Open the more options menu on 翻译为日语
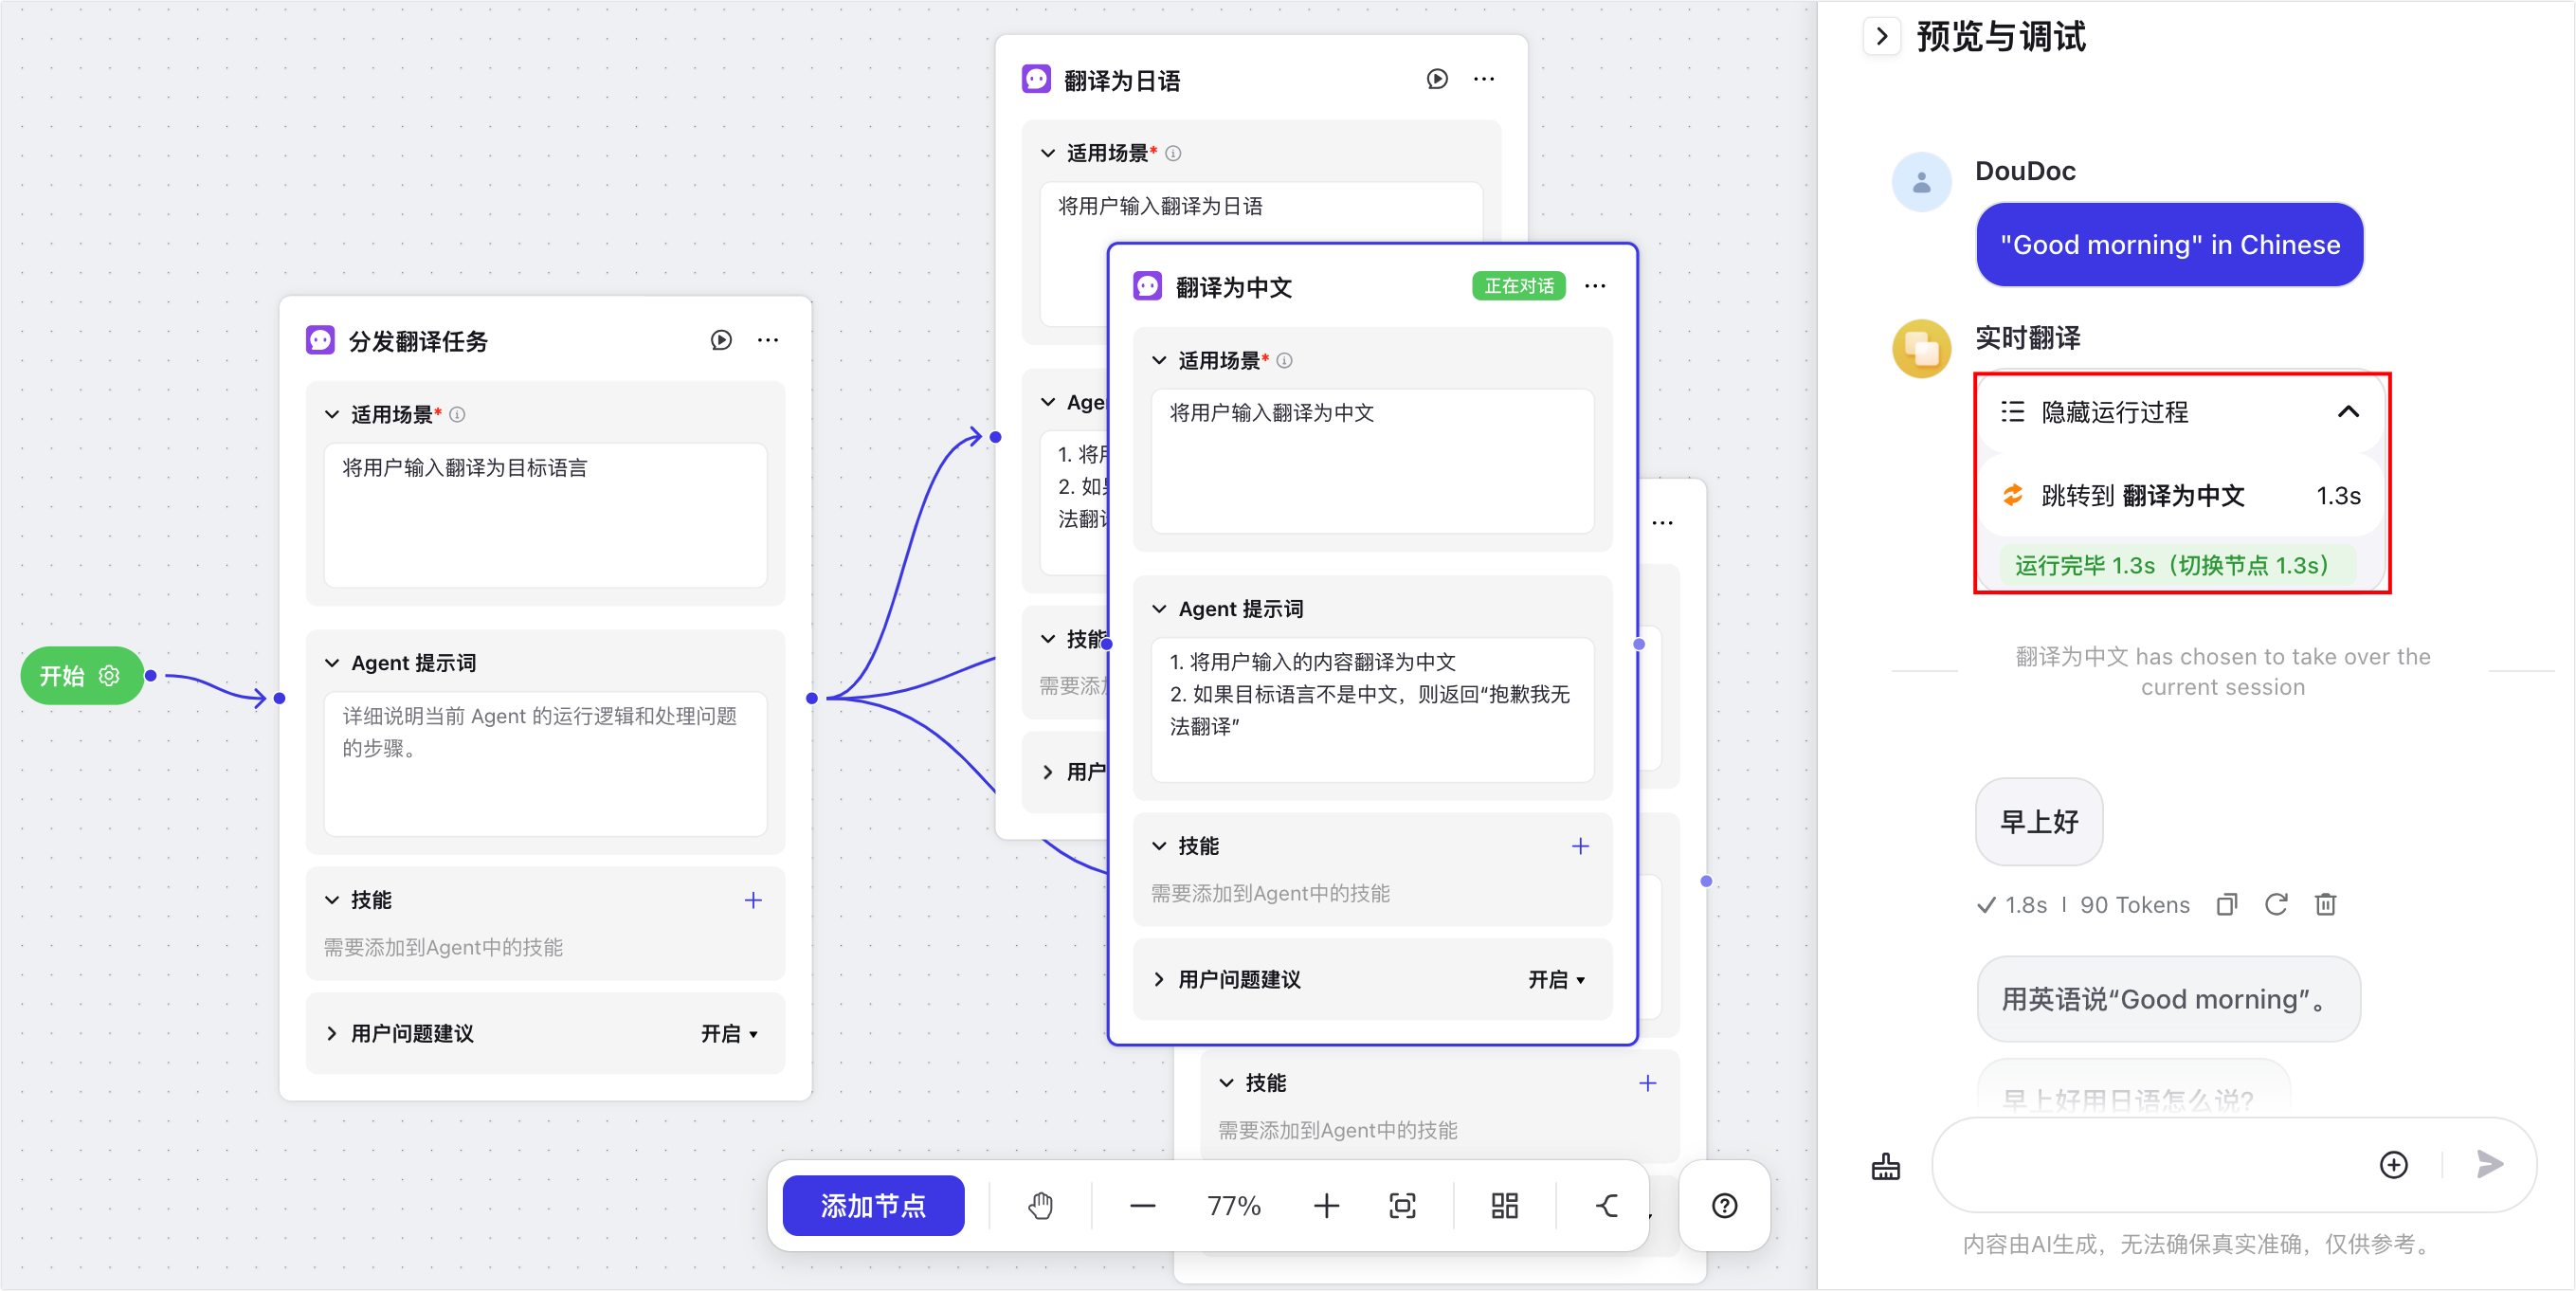Viewport: 2576px width, 1291px height. 1484,78
